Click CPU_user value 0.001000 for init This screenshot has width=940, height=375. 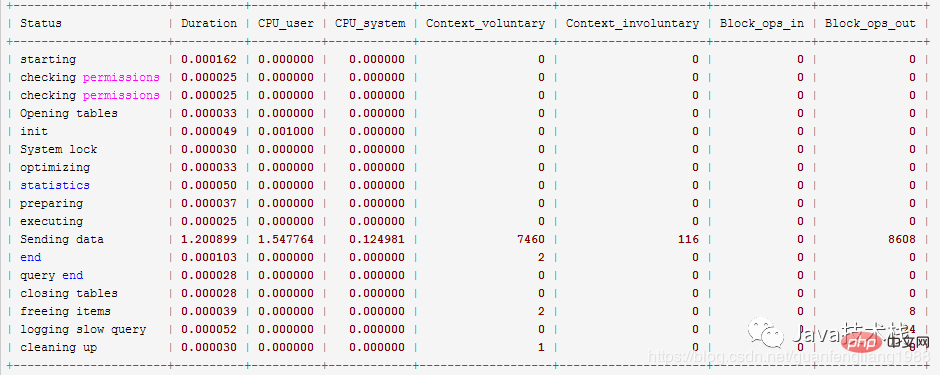tap(286, 131)
